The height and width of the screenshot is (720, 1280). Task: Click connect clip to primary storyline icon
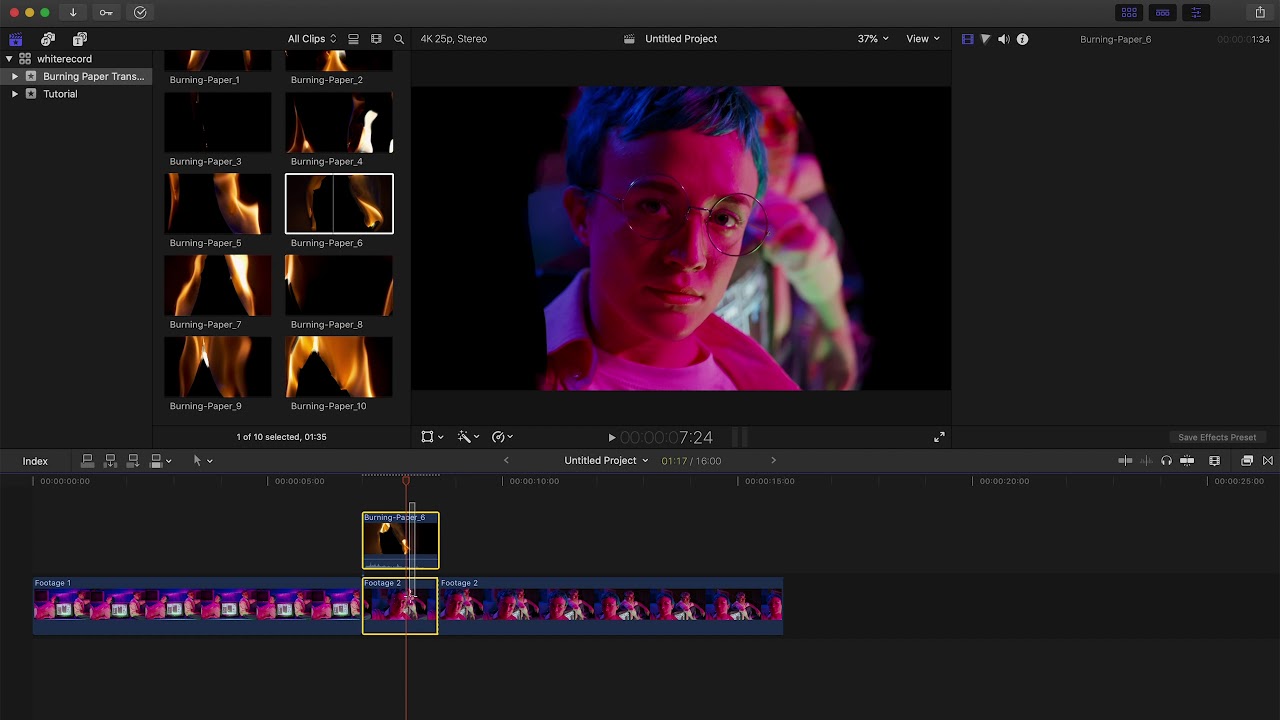[88, 461]
